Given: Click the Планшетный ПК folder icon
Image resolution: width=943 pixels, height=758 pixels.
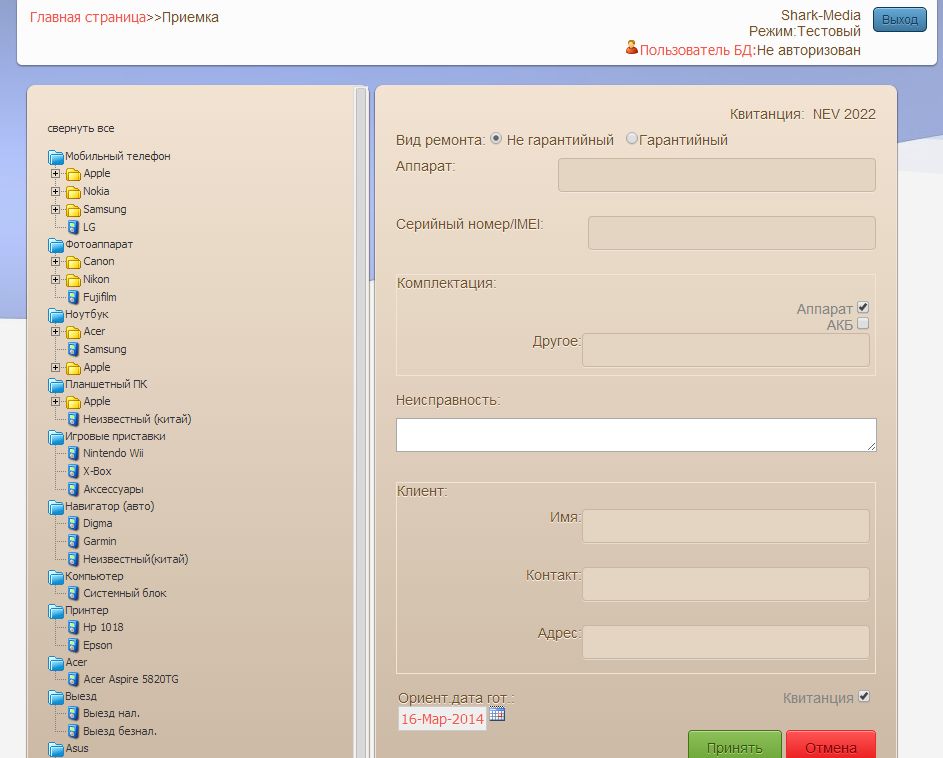Looking at the screenshot, I should point(56,384).
